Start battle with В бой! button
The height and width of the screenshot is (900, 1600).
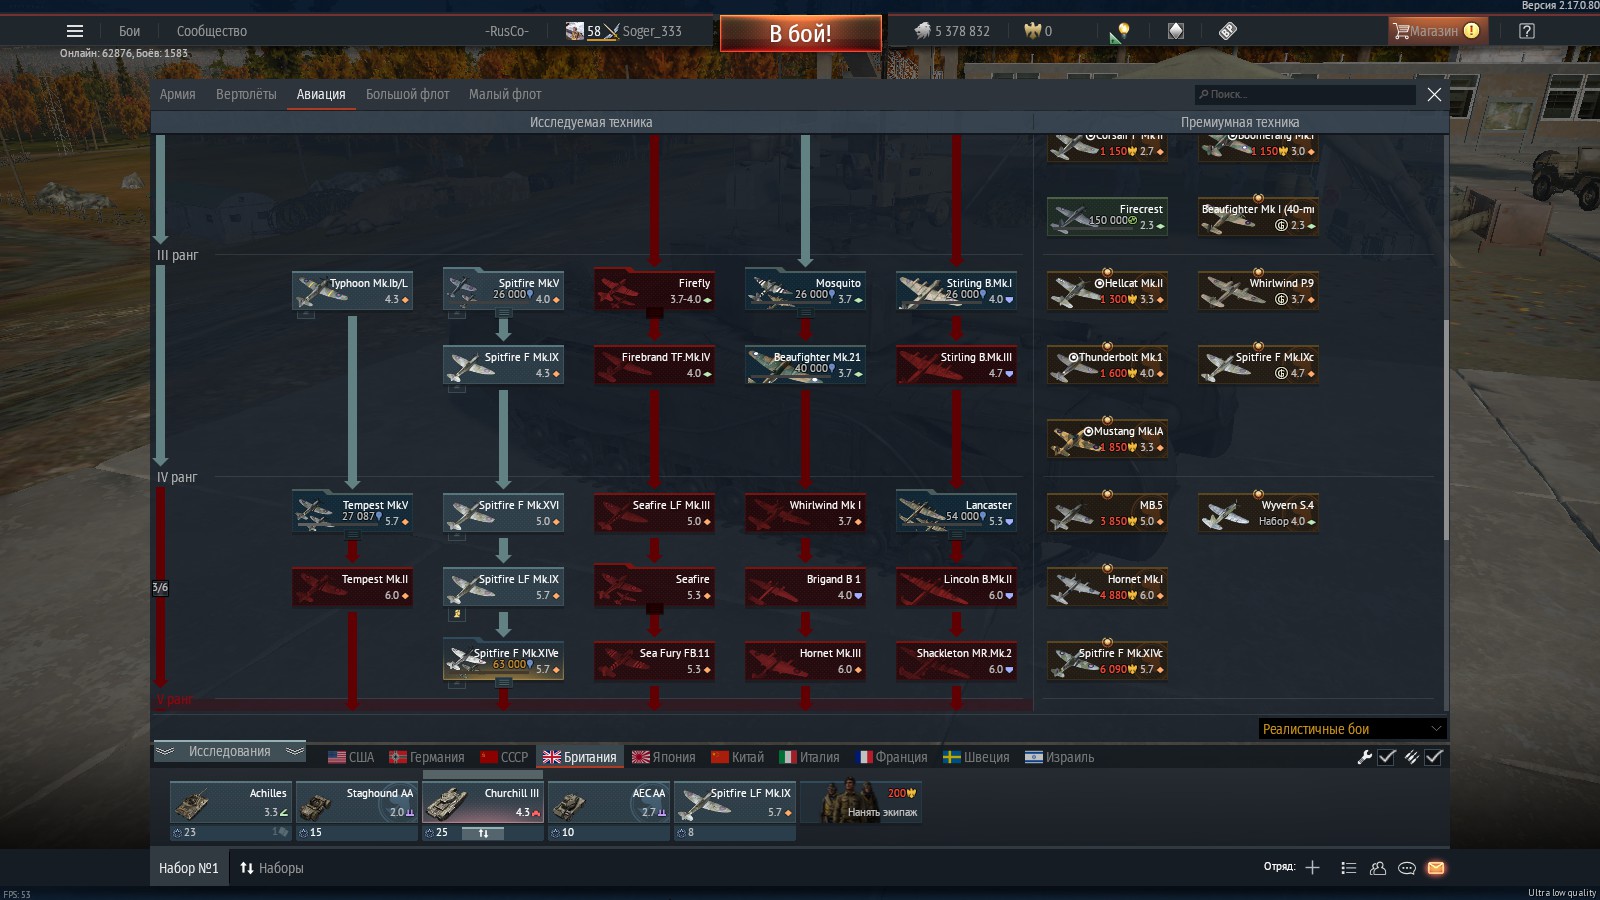pyautogui.click(x=800, y=33)
